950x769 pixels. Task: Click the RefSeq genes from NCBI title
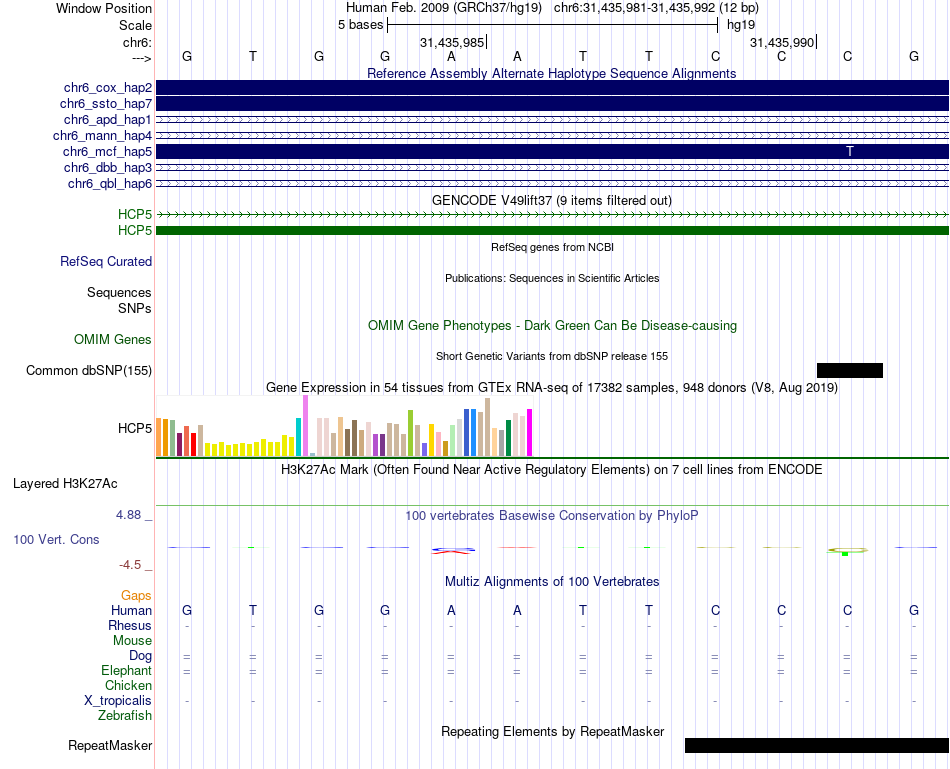pyautogui.click(x=552, y=247)
